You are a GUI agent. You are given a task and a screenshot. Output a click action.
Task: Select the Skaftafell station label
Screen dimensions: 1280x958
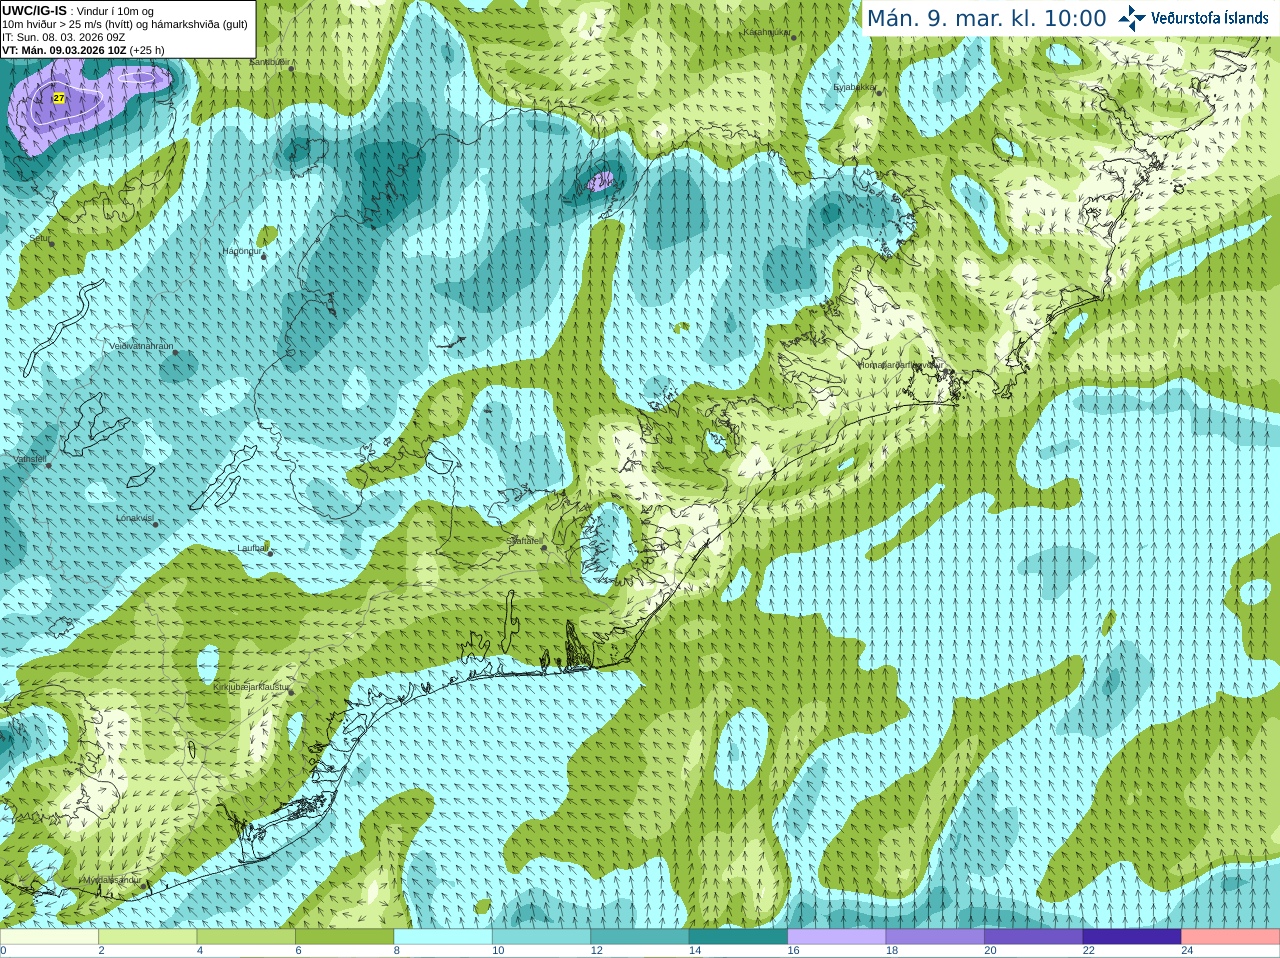pyautogui.click(x=524, y=540)
